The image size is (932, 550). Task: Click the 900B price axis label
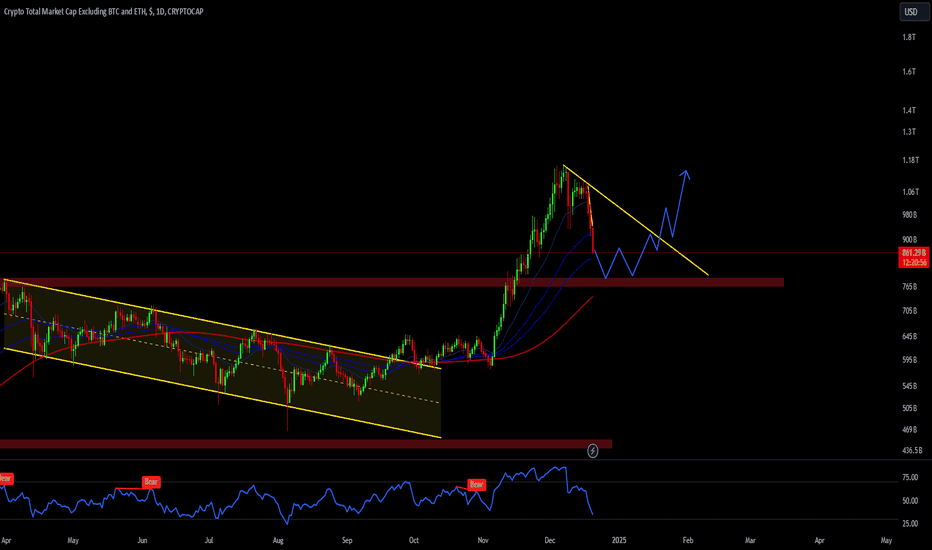(909, 240)
